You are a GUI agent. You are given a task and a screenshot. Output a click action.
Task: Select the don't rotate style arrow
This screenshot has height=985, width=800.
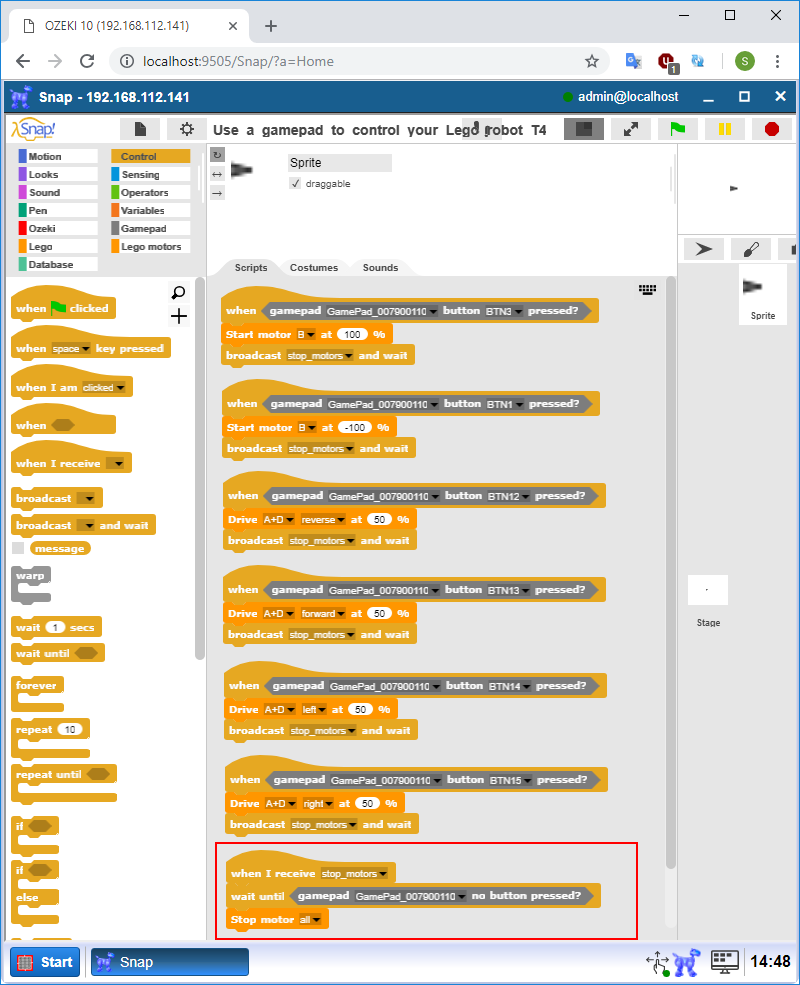click(x=217, y=193)
